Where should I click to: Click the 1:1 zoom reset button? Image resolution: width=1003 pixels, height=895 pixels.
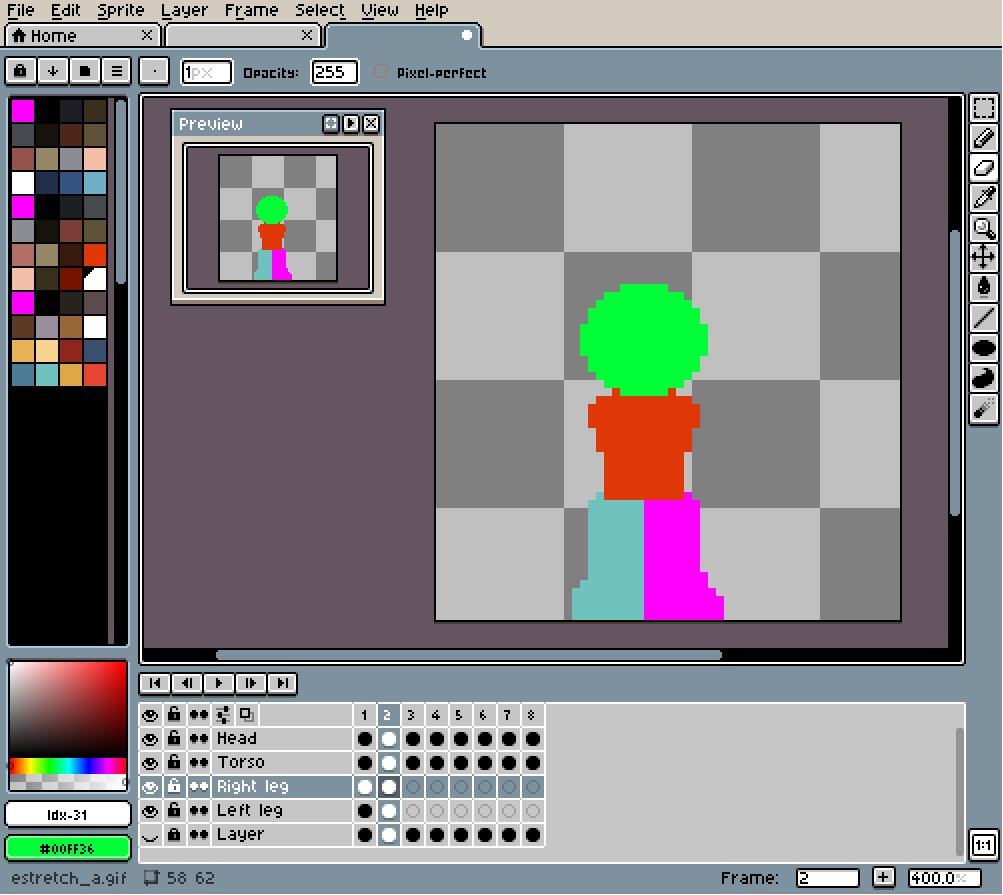click(983, 845)
